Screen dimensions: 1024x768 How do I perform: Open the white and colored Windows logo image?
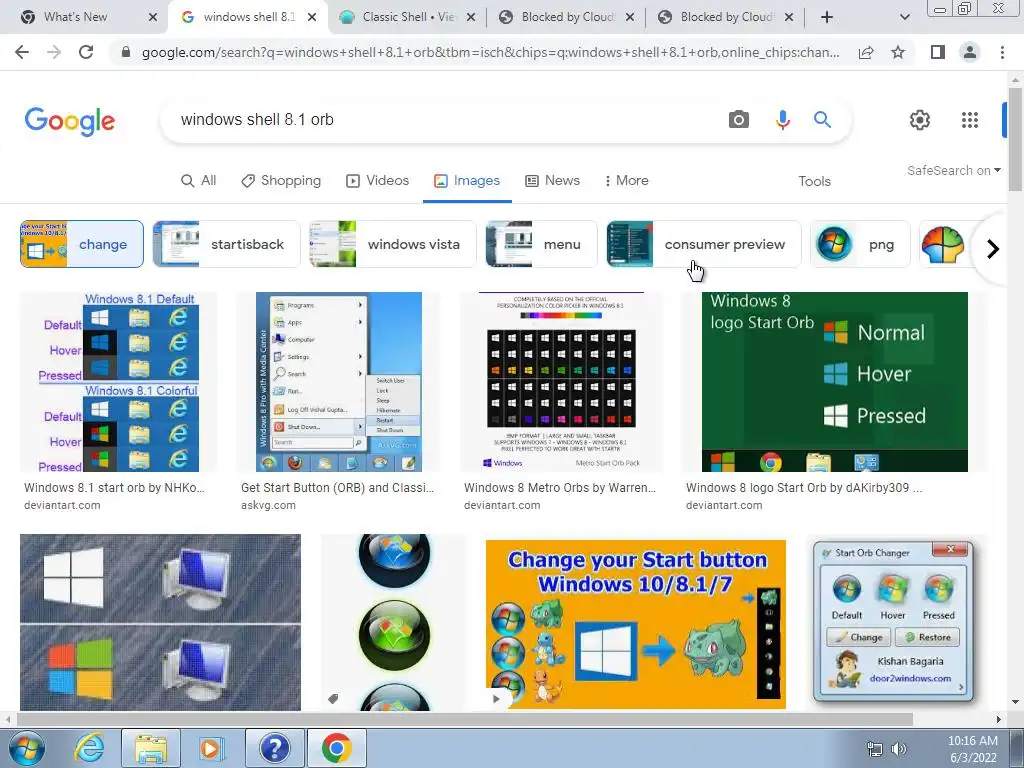click(x=160, y=622)
